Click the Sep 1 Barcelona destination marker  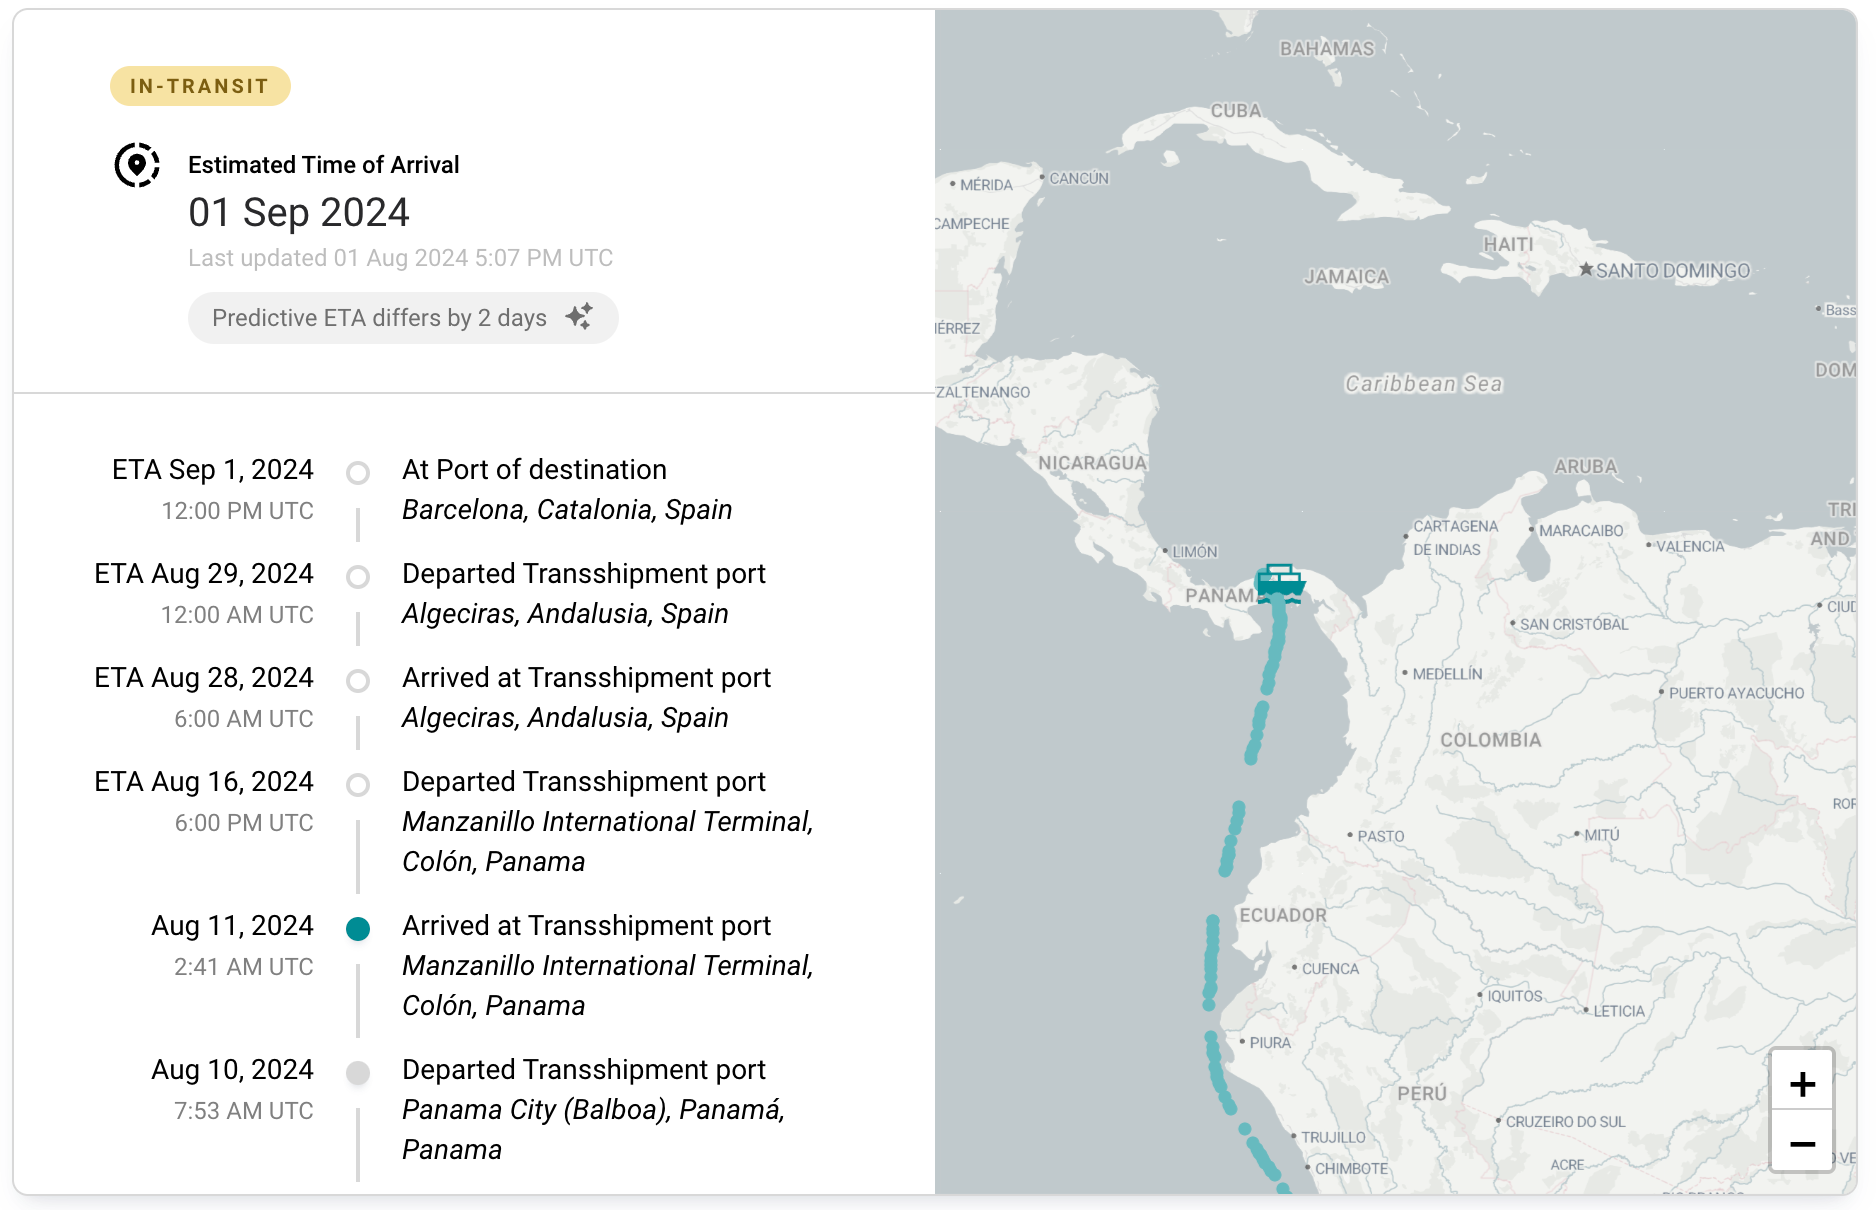358,473
